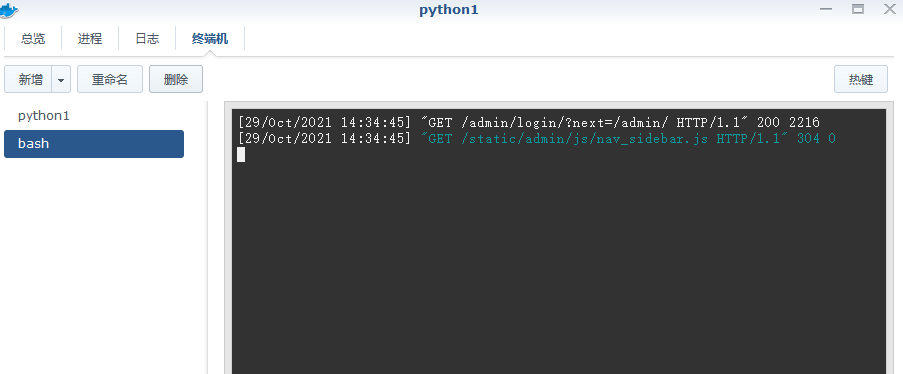Open the 热键 hotkeys button
903x374 pixels.
point(860,80)
